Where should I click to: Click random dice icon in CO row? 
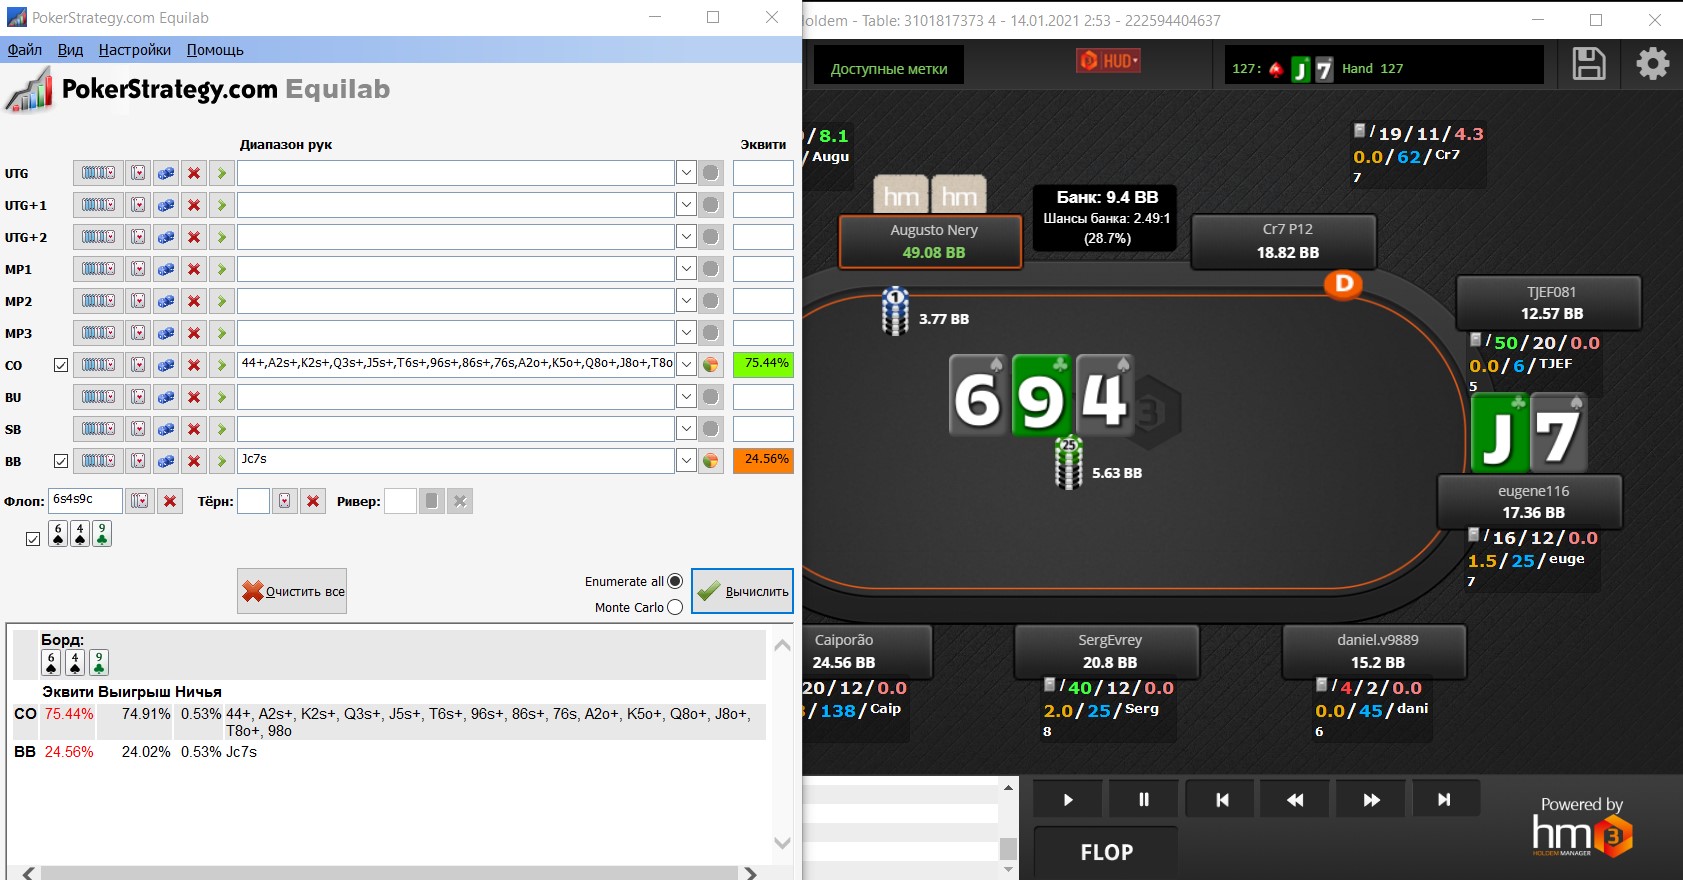pyautogui.click(x=166, y=365)
